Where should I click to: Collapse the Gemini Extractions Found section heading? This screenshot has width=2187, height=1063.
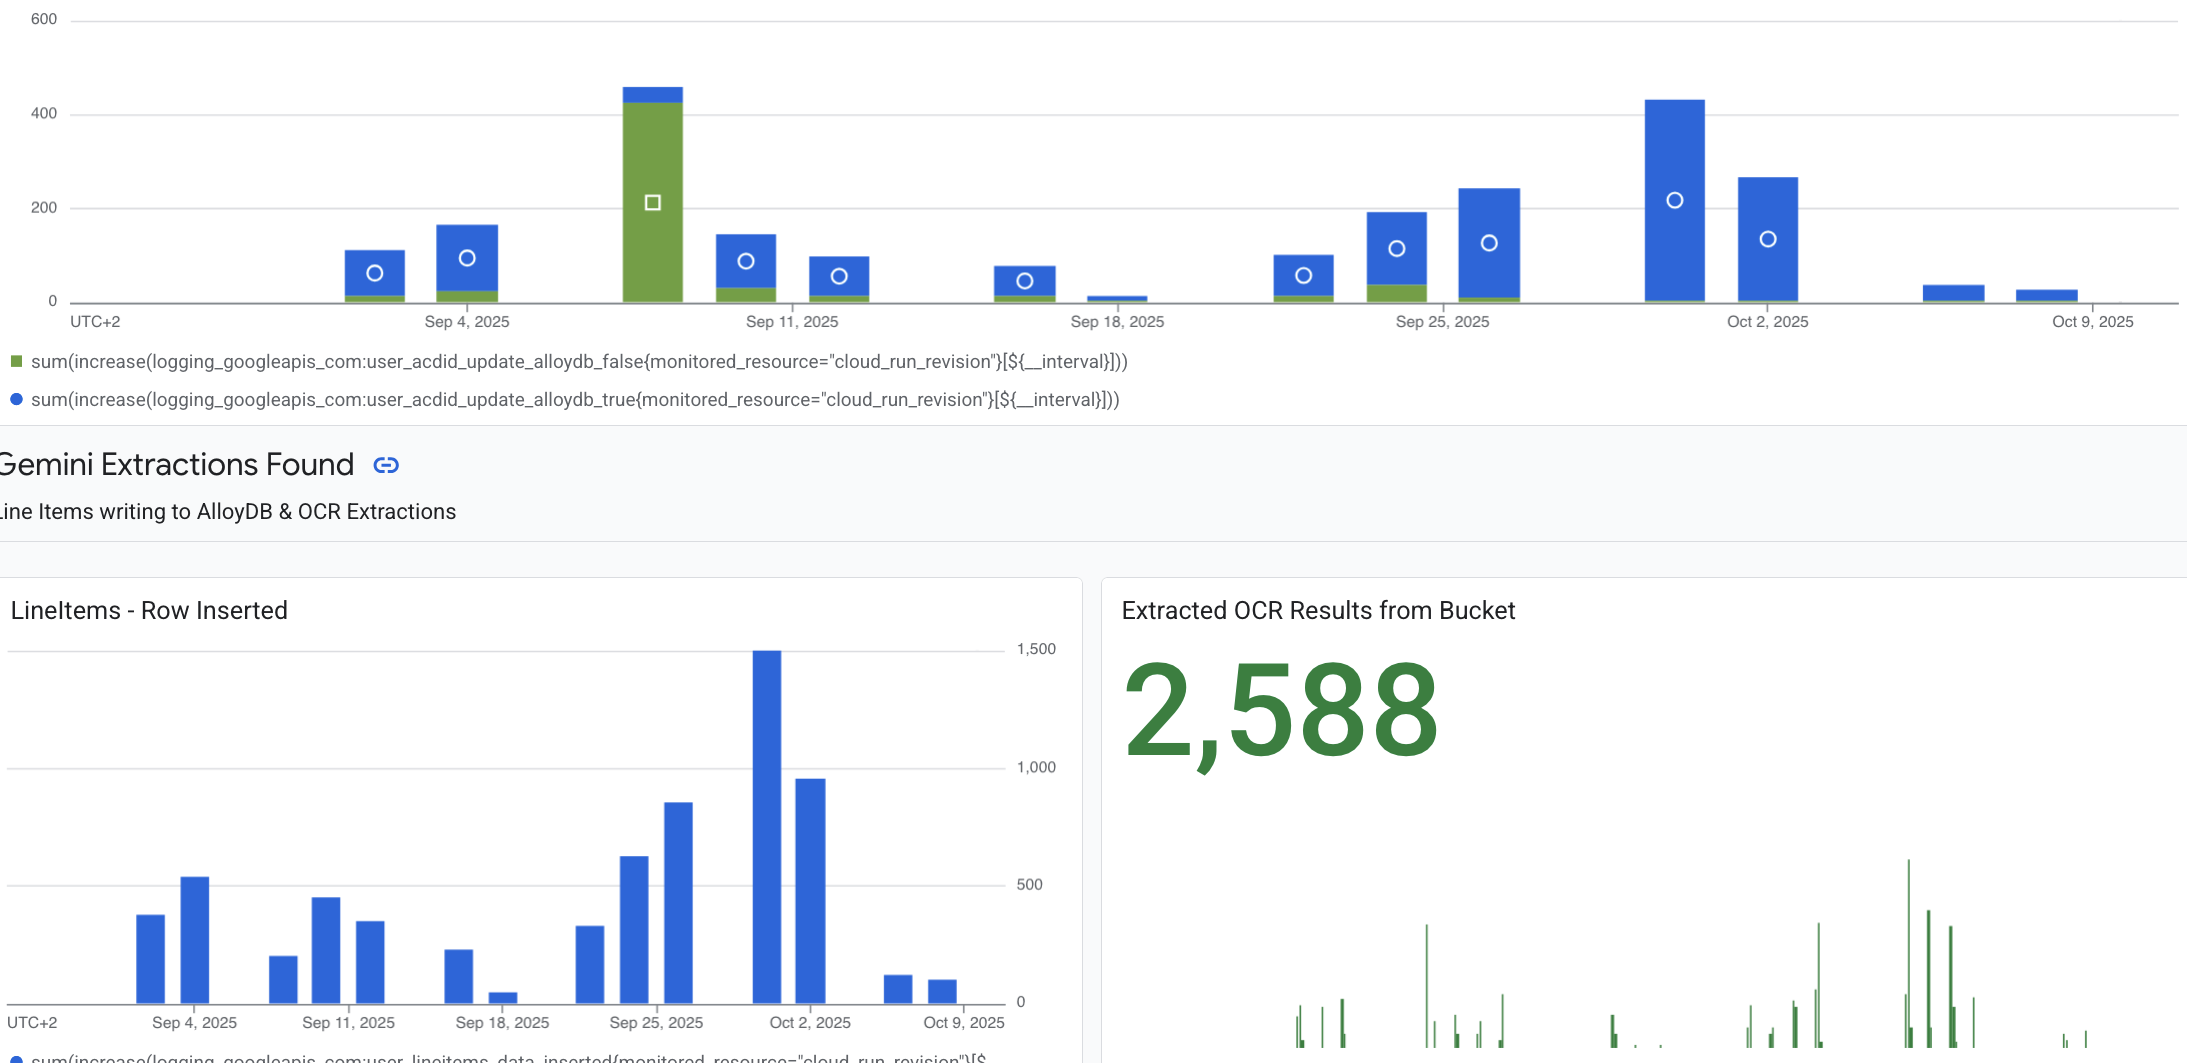coord(177,465)
